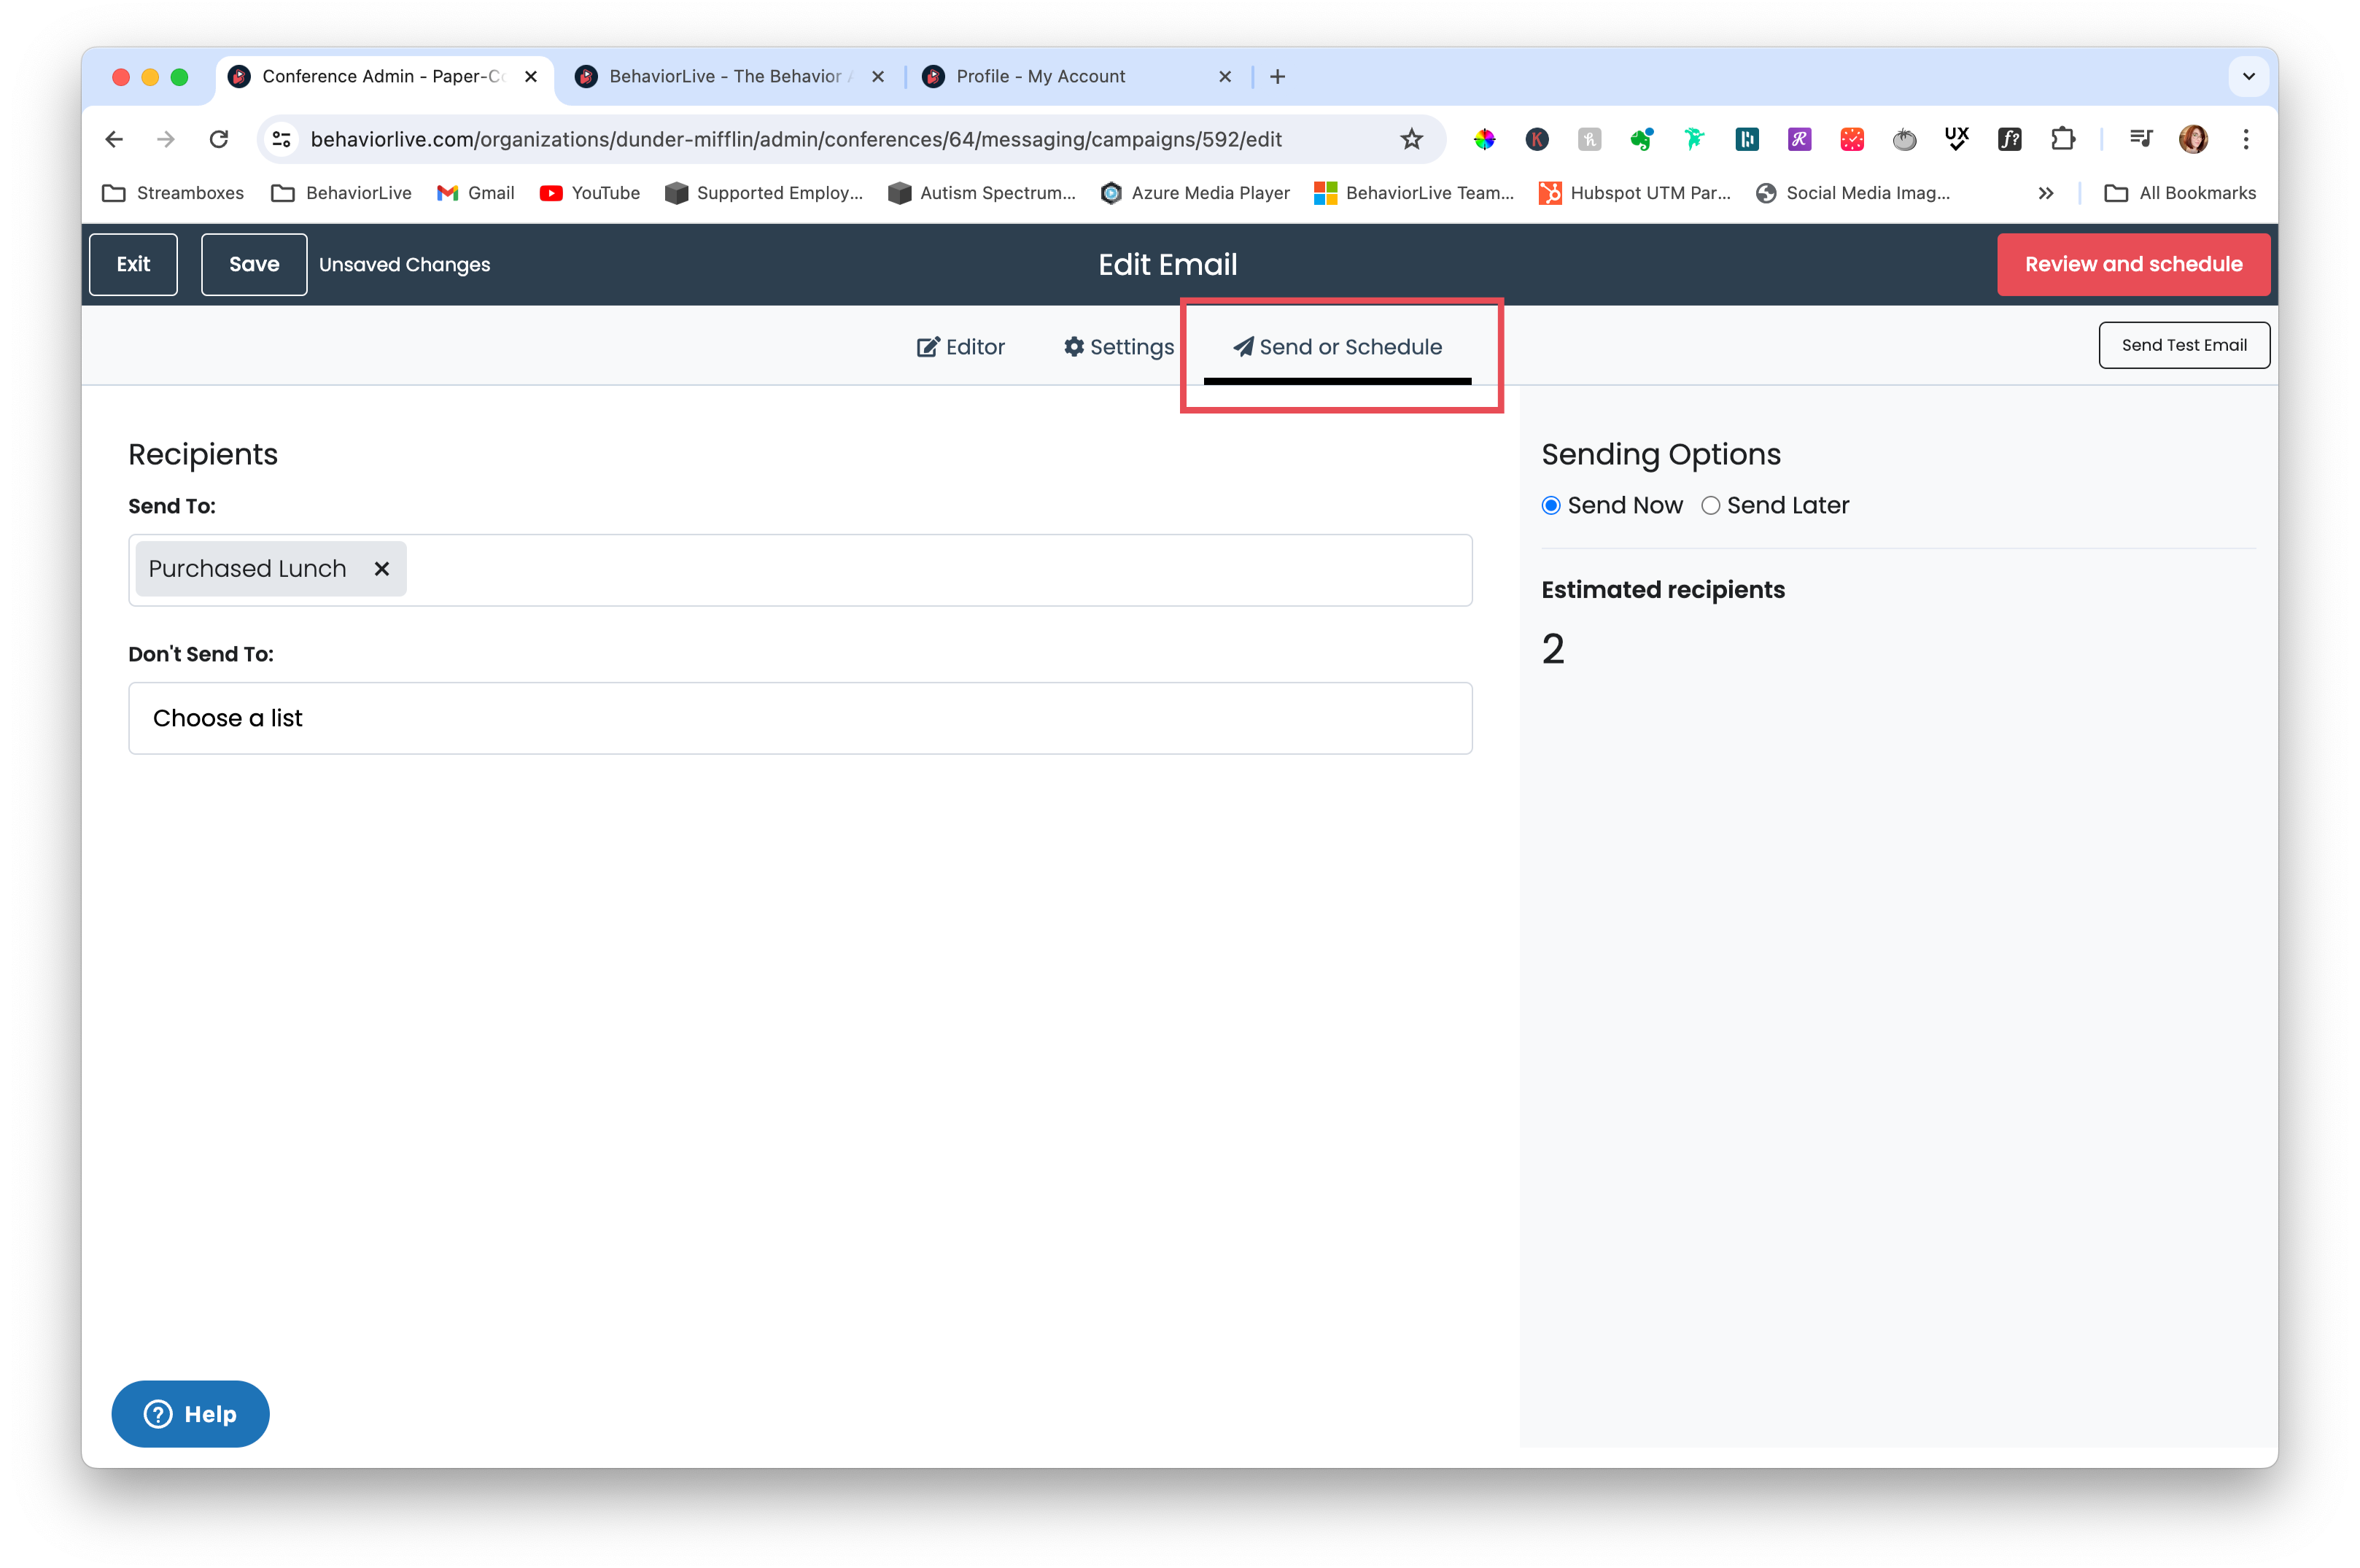Remove Purchased Lunch from Send To
2360x1568 pixels.
(381, 568)
